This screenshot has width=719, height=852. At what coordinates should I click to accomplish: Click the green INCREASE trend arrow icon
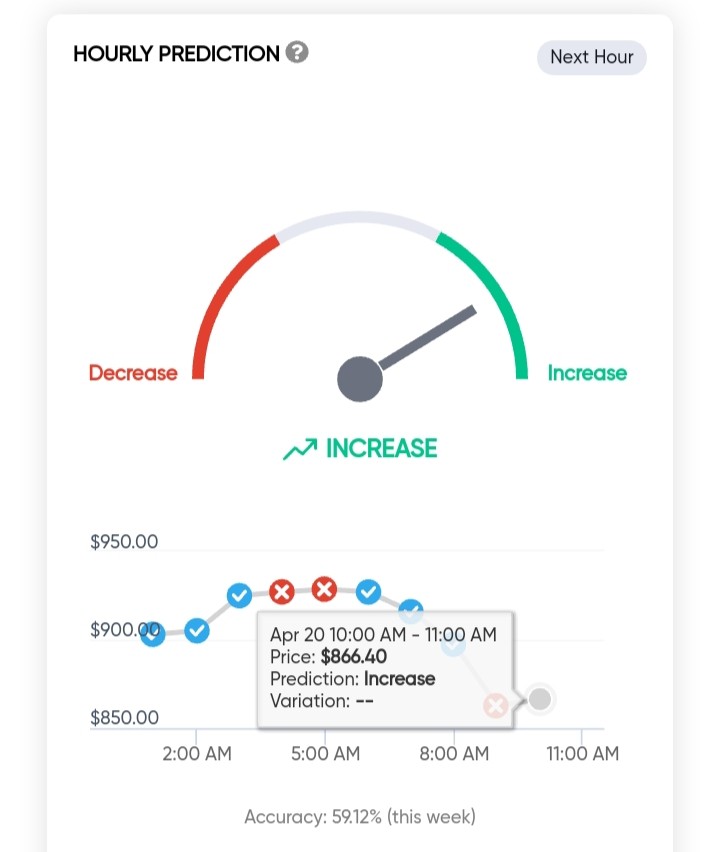pyautogui.click(x=300, y=449)
